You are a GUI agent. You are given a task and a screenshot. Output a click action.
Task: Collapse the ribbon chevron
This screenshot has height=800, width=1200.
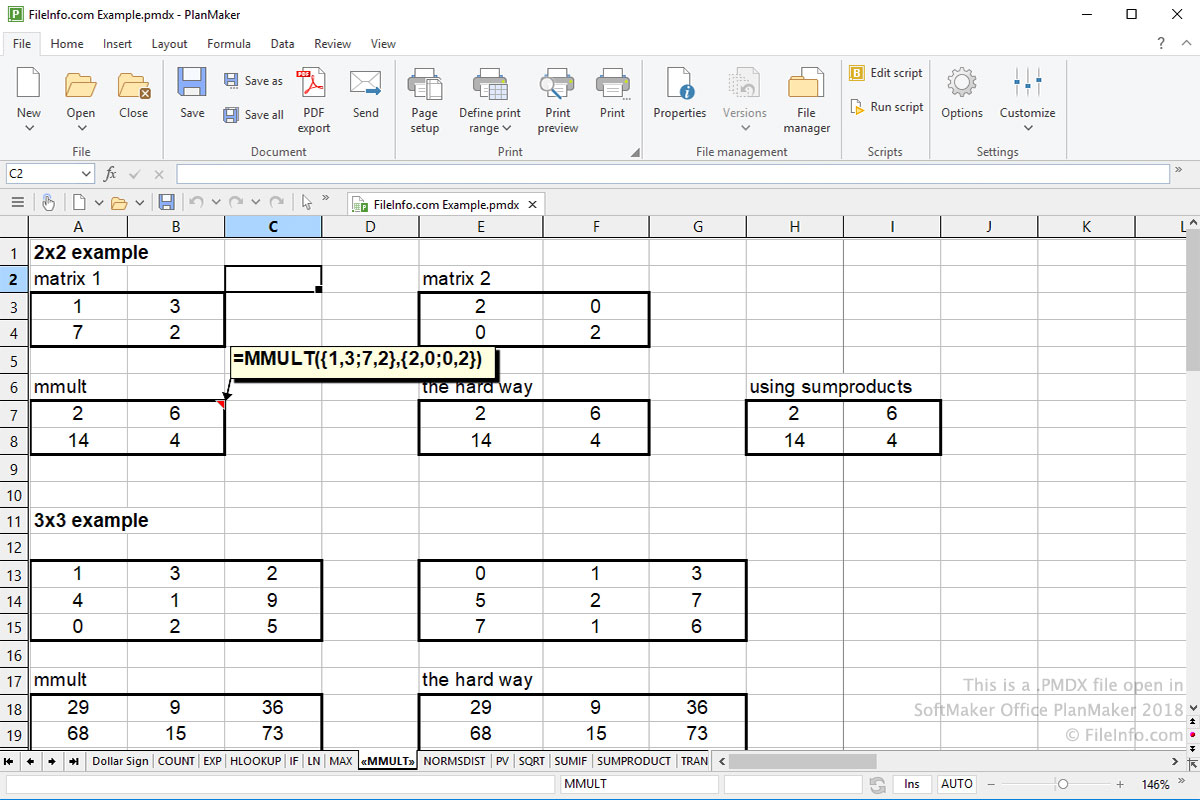point(1187,44)
